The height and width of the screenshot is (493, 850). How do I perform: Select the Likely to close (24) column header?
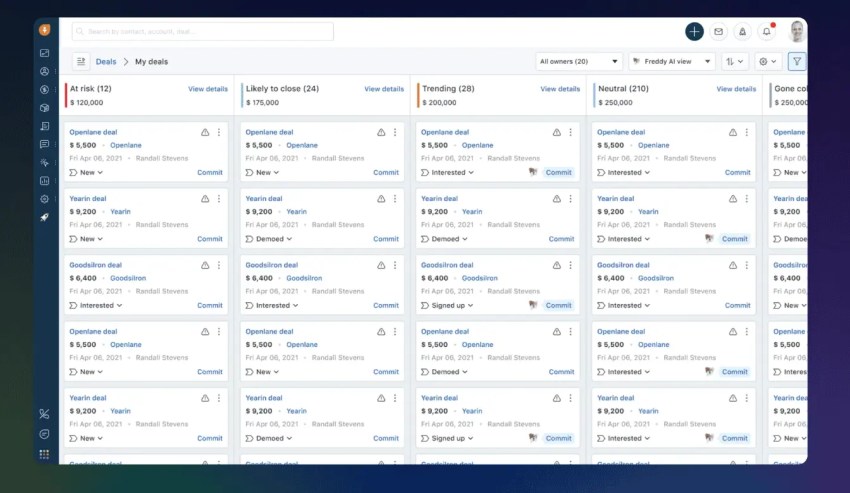282,88
